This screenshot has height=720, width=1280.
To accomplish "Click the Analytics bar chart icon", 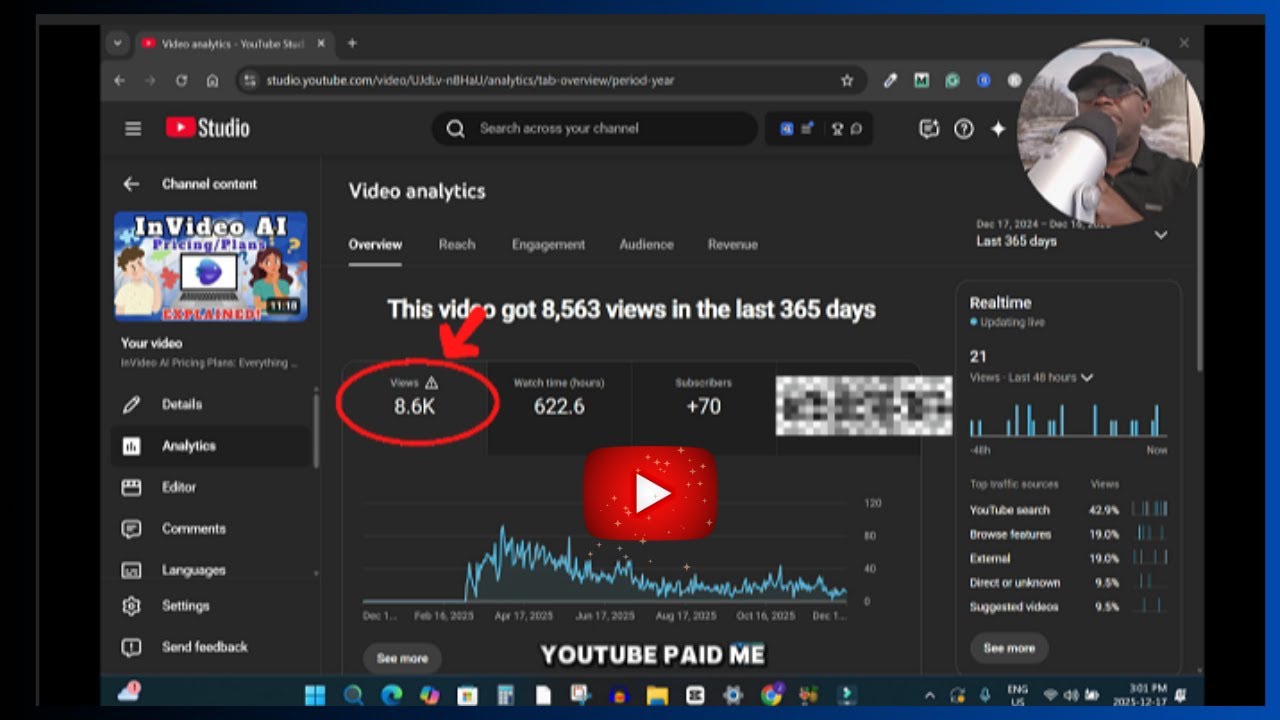I will click(131, 446).
